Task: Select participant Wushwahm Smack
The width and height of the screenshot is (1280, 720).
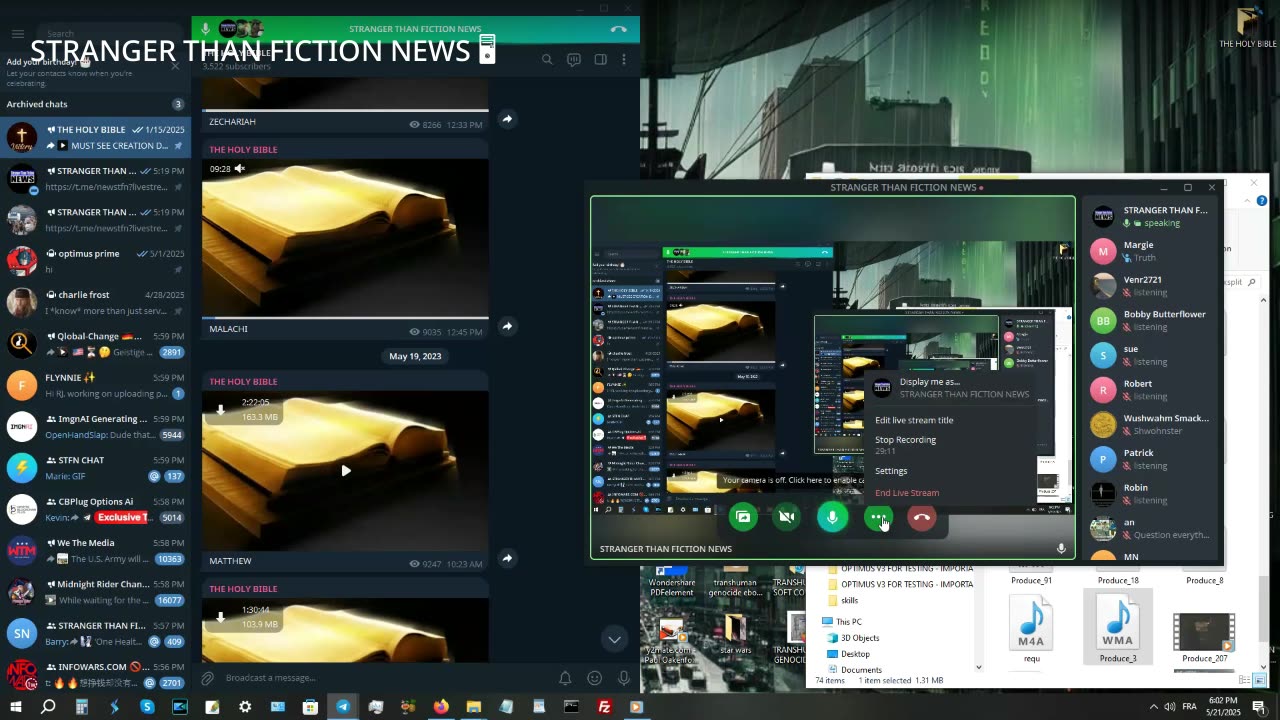Action: (1152, 424)
